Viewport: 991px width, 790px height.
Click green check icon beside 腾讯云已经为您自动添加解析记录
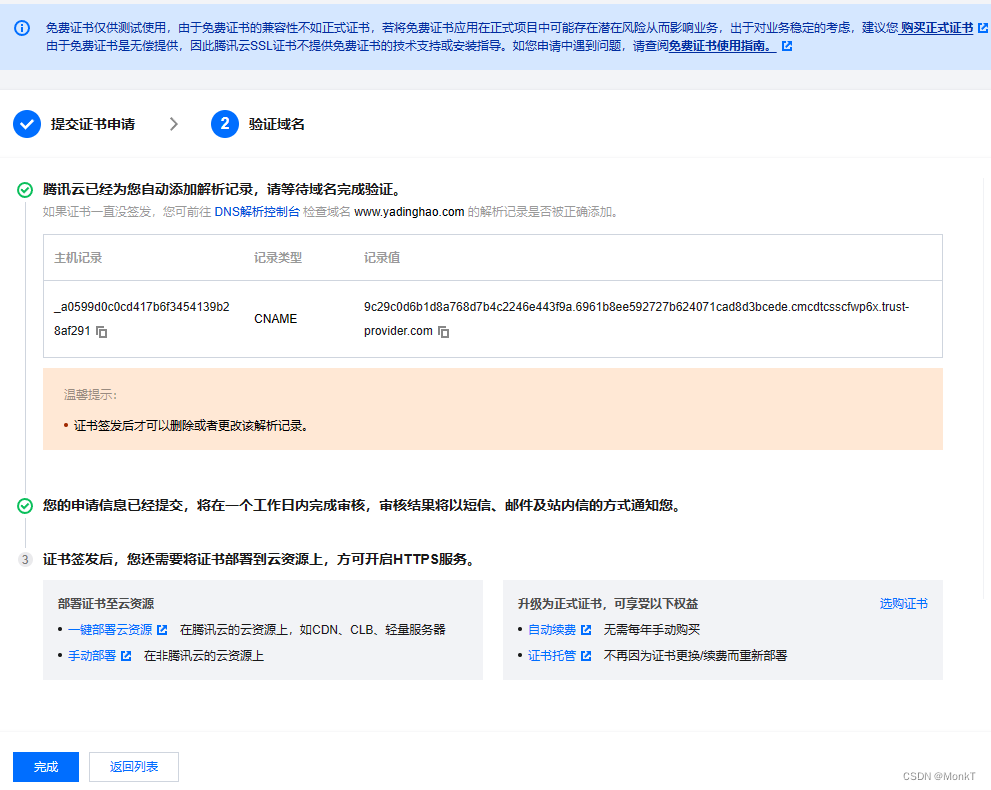[x=25, y=190]
